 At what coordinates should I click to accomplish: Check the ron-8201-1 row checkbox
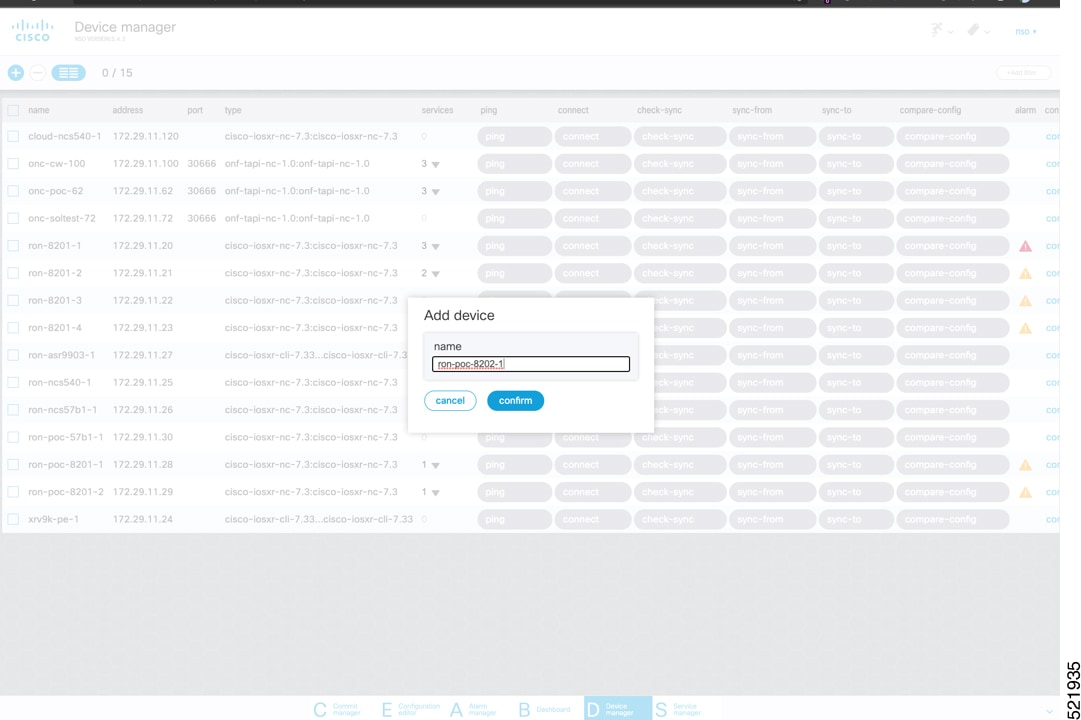13,246
